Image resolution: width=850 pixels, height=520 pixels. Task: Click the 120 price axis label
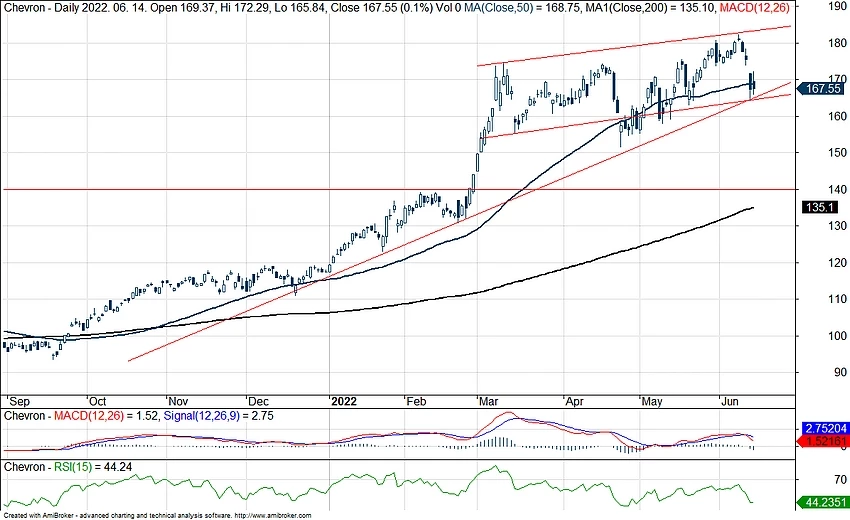[x=838, y=262]
